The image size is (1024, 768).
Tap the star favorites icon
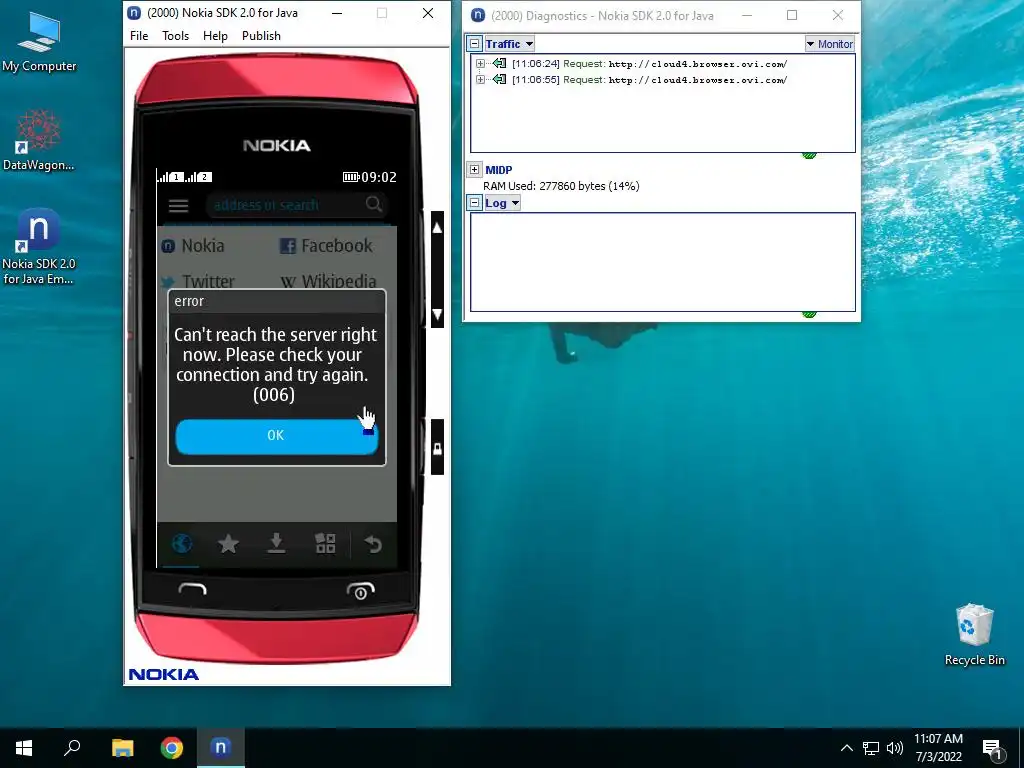coord(229,543)
